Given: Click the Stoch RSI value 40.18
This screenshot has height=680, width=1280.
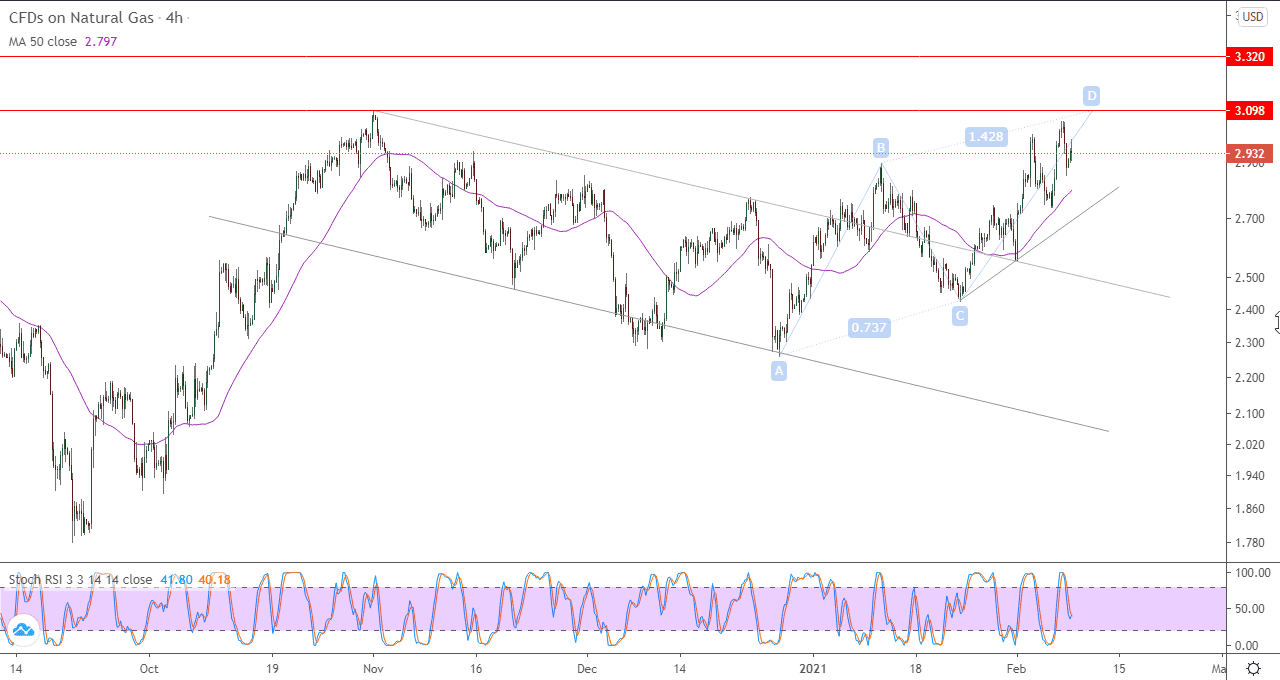Looking at the screenshot, I should pyautogui.click(x=214, y=579).
